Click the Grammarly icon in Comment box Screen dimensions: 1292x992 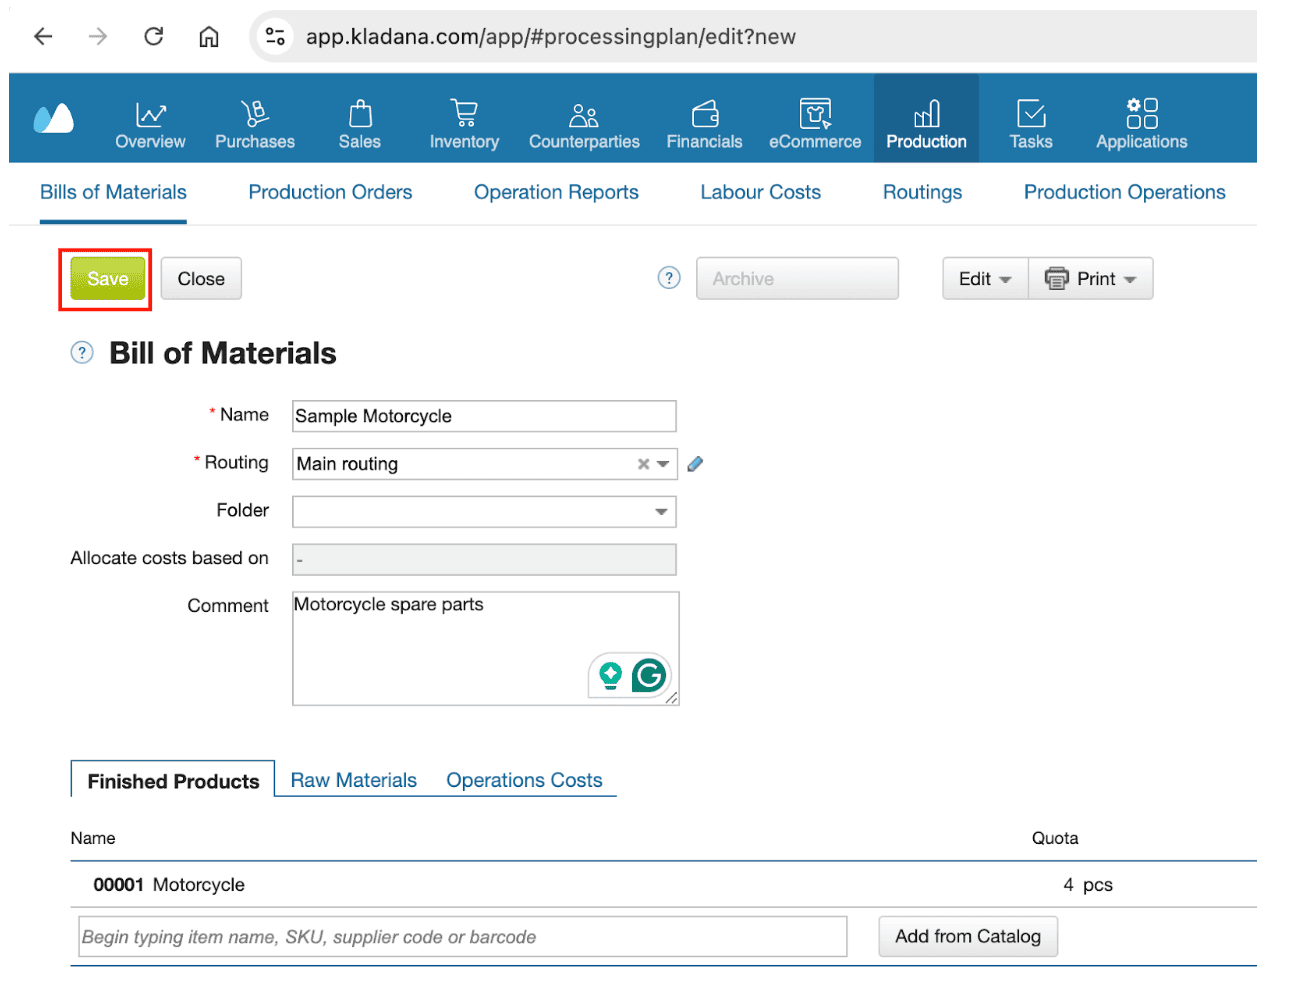pos(649,676)
